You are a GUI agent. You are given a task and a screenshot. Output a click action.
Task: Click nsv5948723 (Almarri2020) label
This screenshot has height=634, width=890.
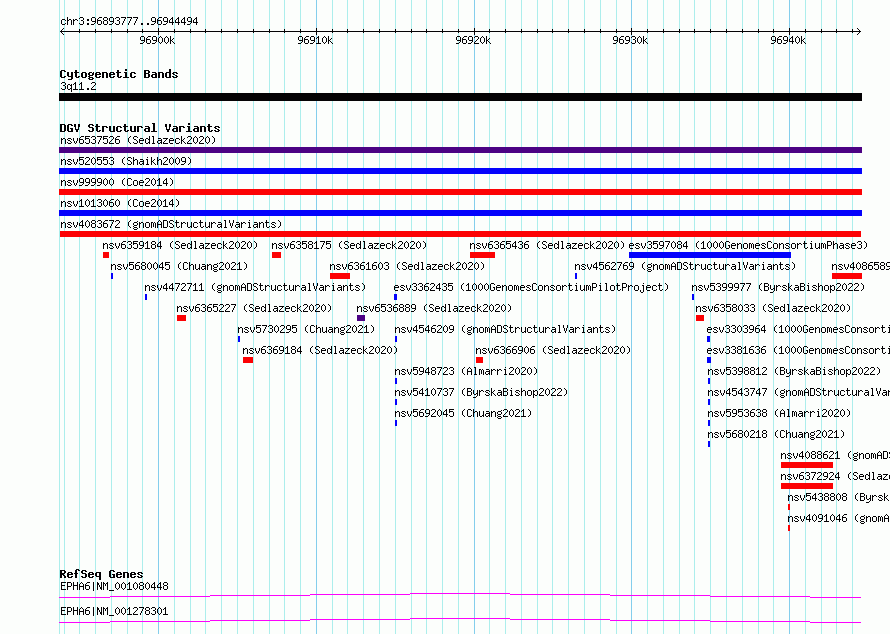pyautogui.click(x=466, y=371)
